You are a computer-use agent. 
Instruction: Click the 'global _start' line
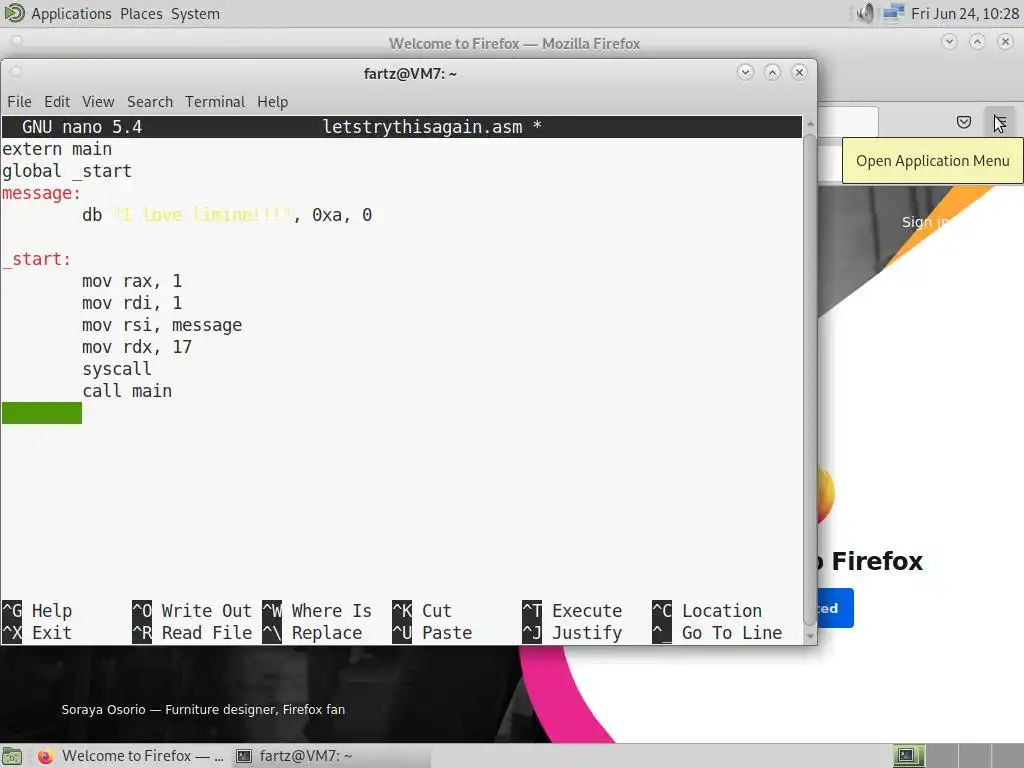click(x=67, y=171)
